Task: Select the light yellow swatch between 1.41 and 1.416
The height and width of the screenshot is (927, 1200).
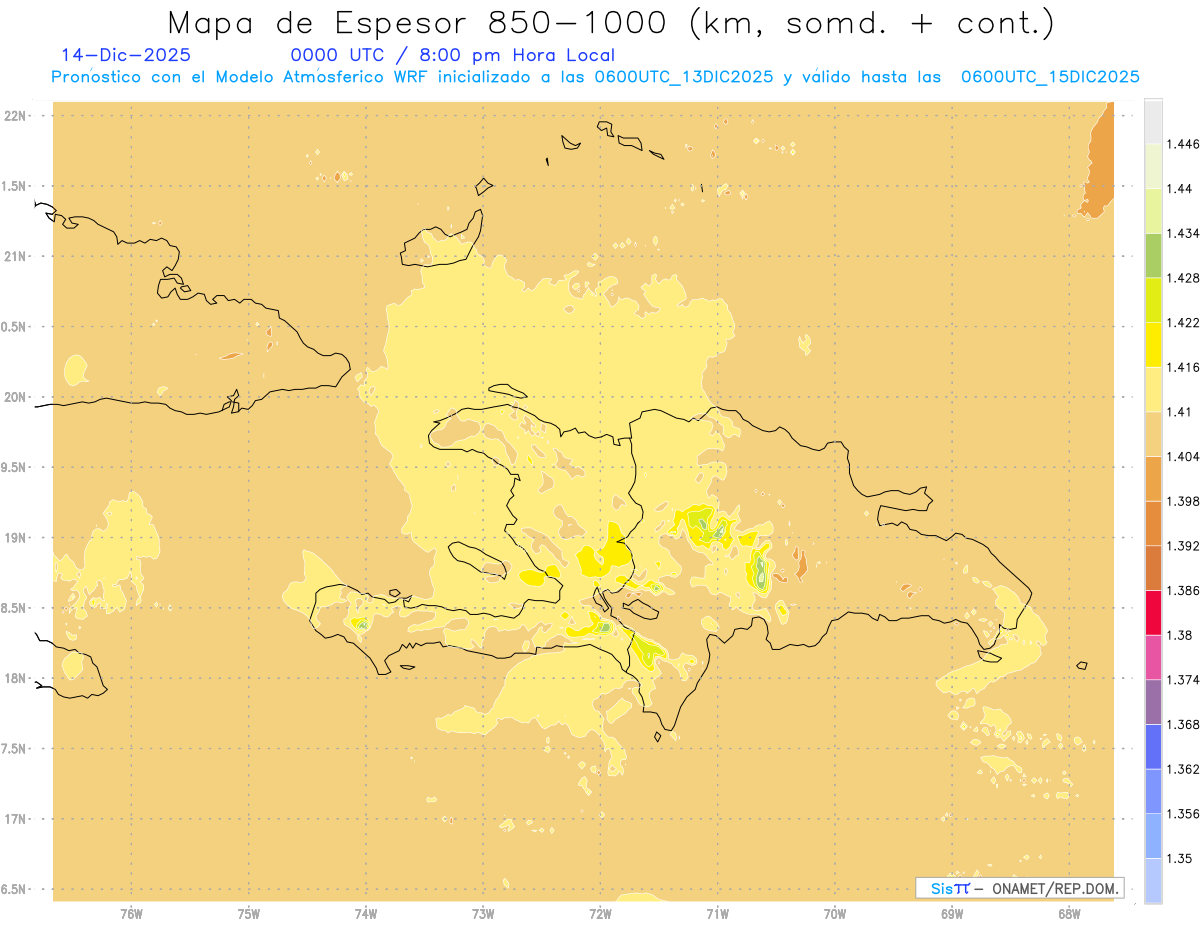Action: 1153,389
